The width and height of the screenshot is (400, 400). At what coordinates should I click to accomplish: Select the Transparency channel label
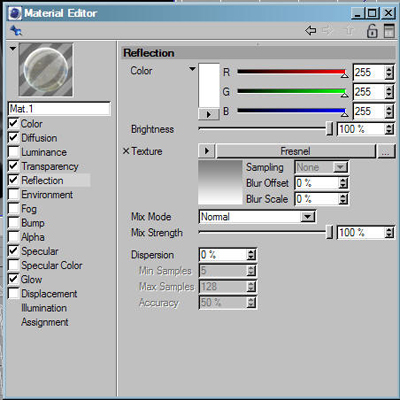pyautogui.click(x=50, y=166)
